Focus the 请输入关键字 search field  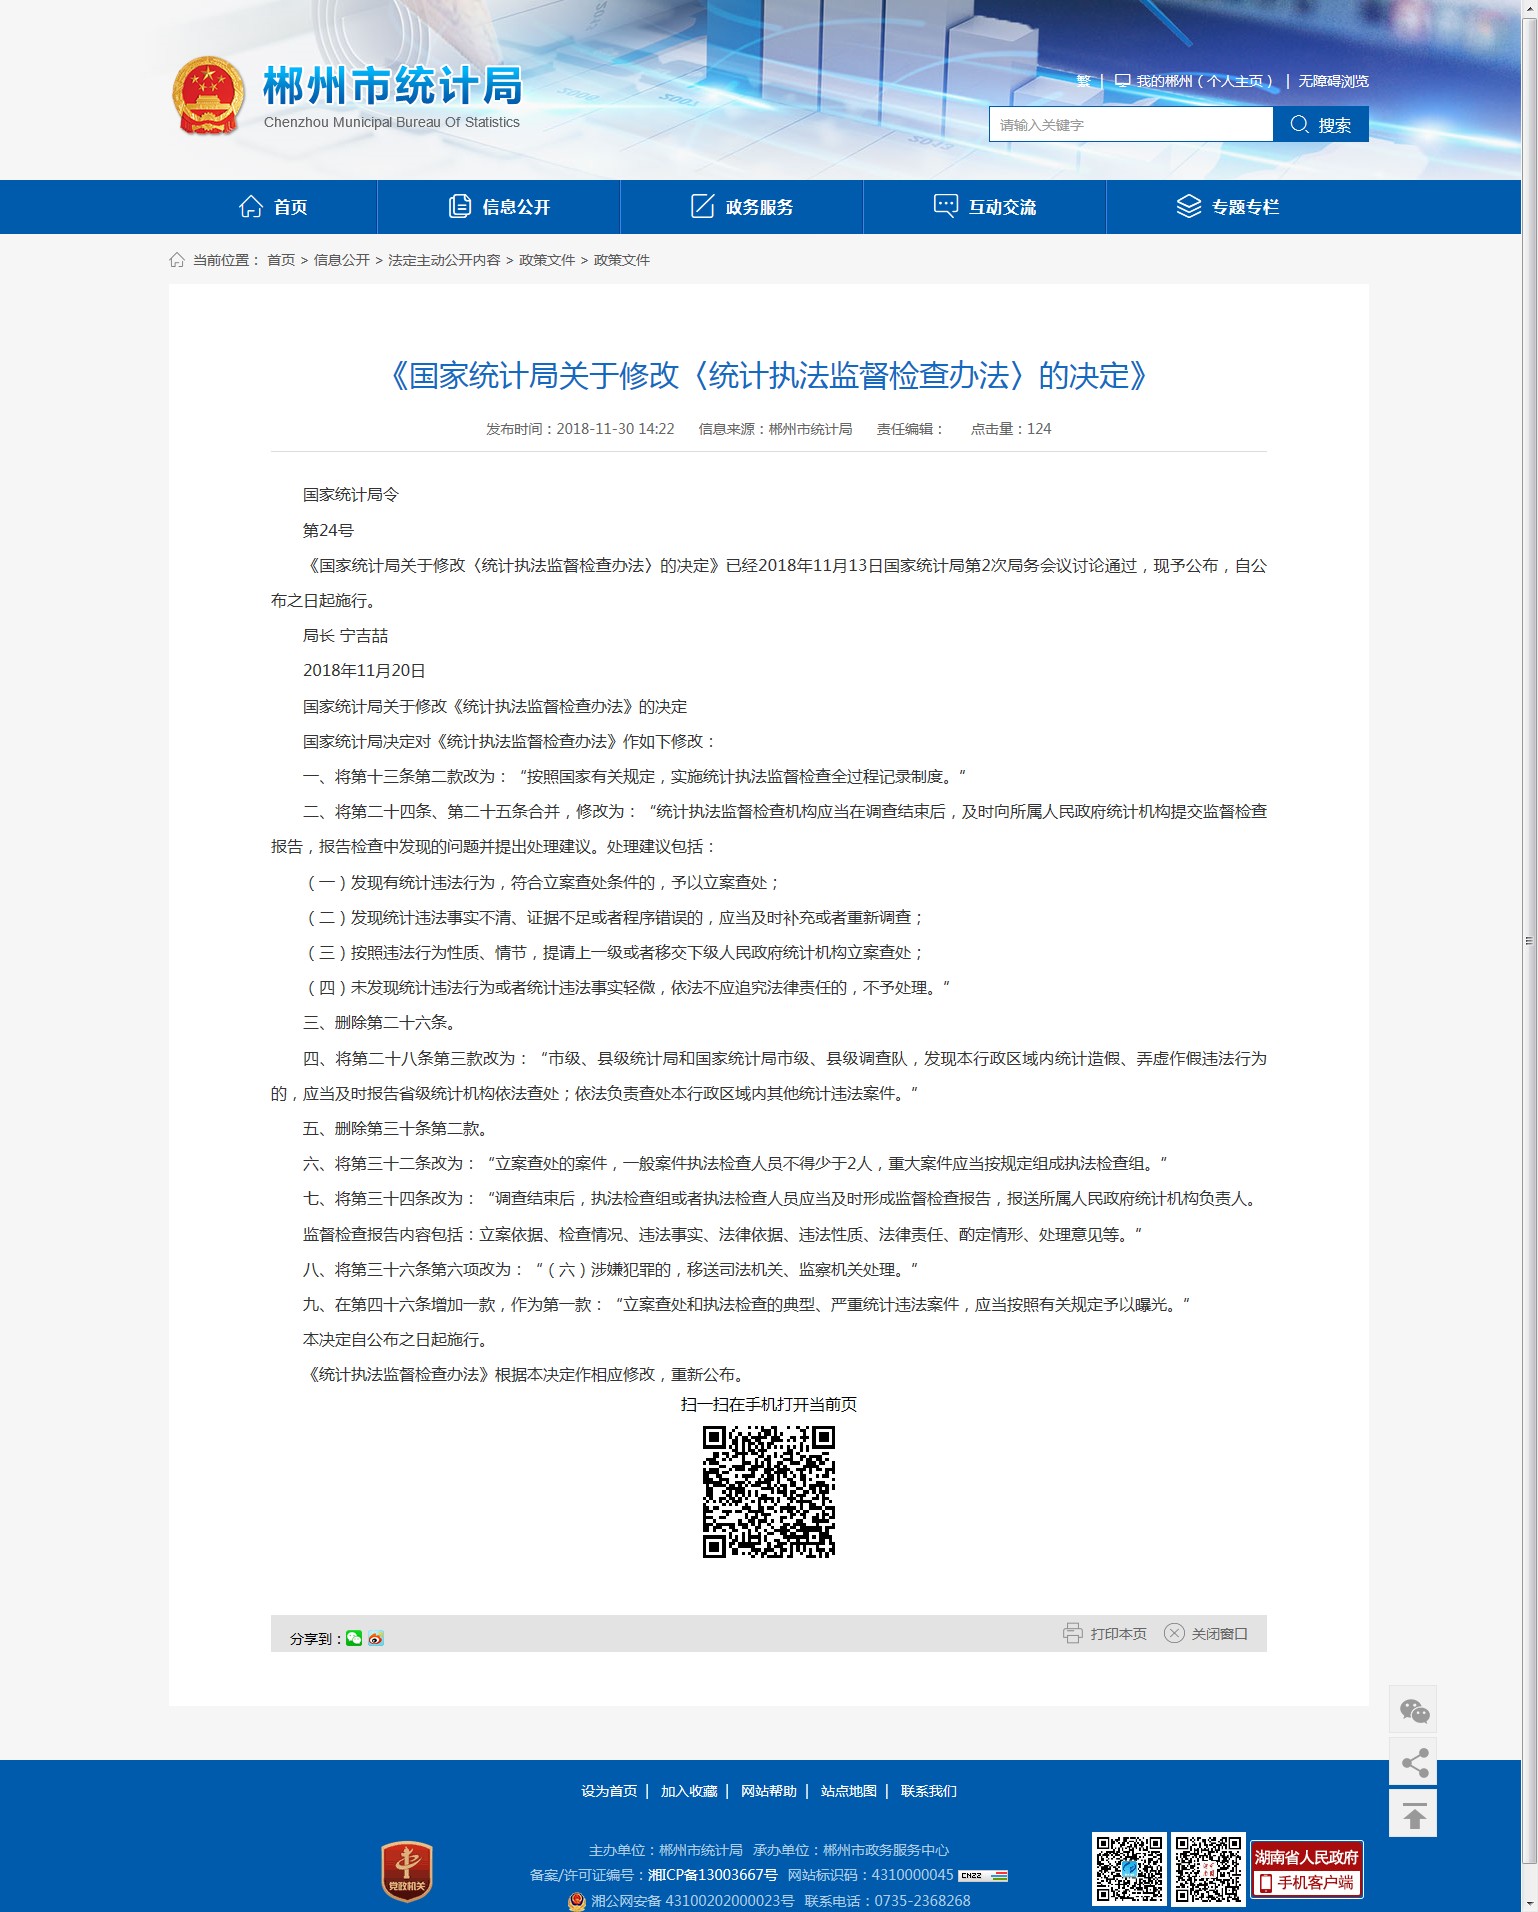(x=1131, y=124)
